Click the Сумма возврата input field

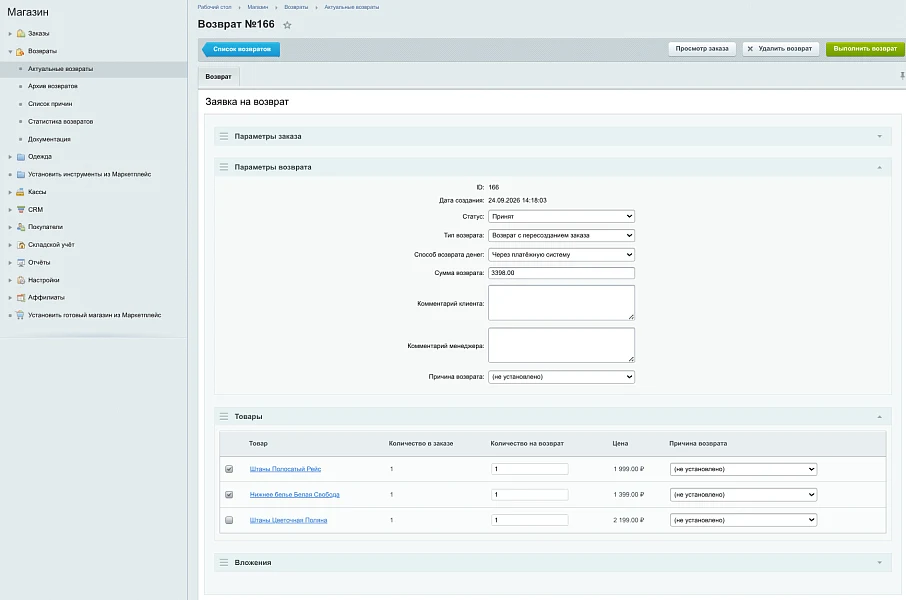(x=561, y=273)
